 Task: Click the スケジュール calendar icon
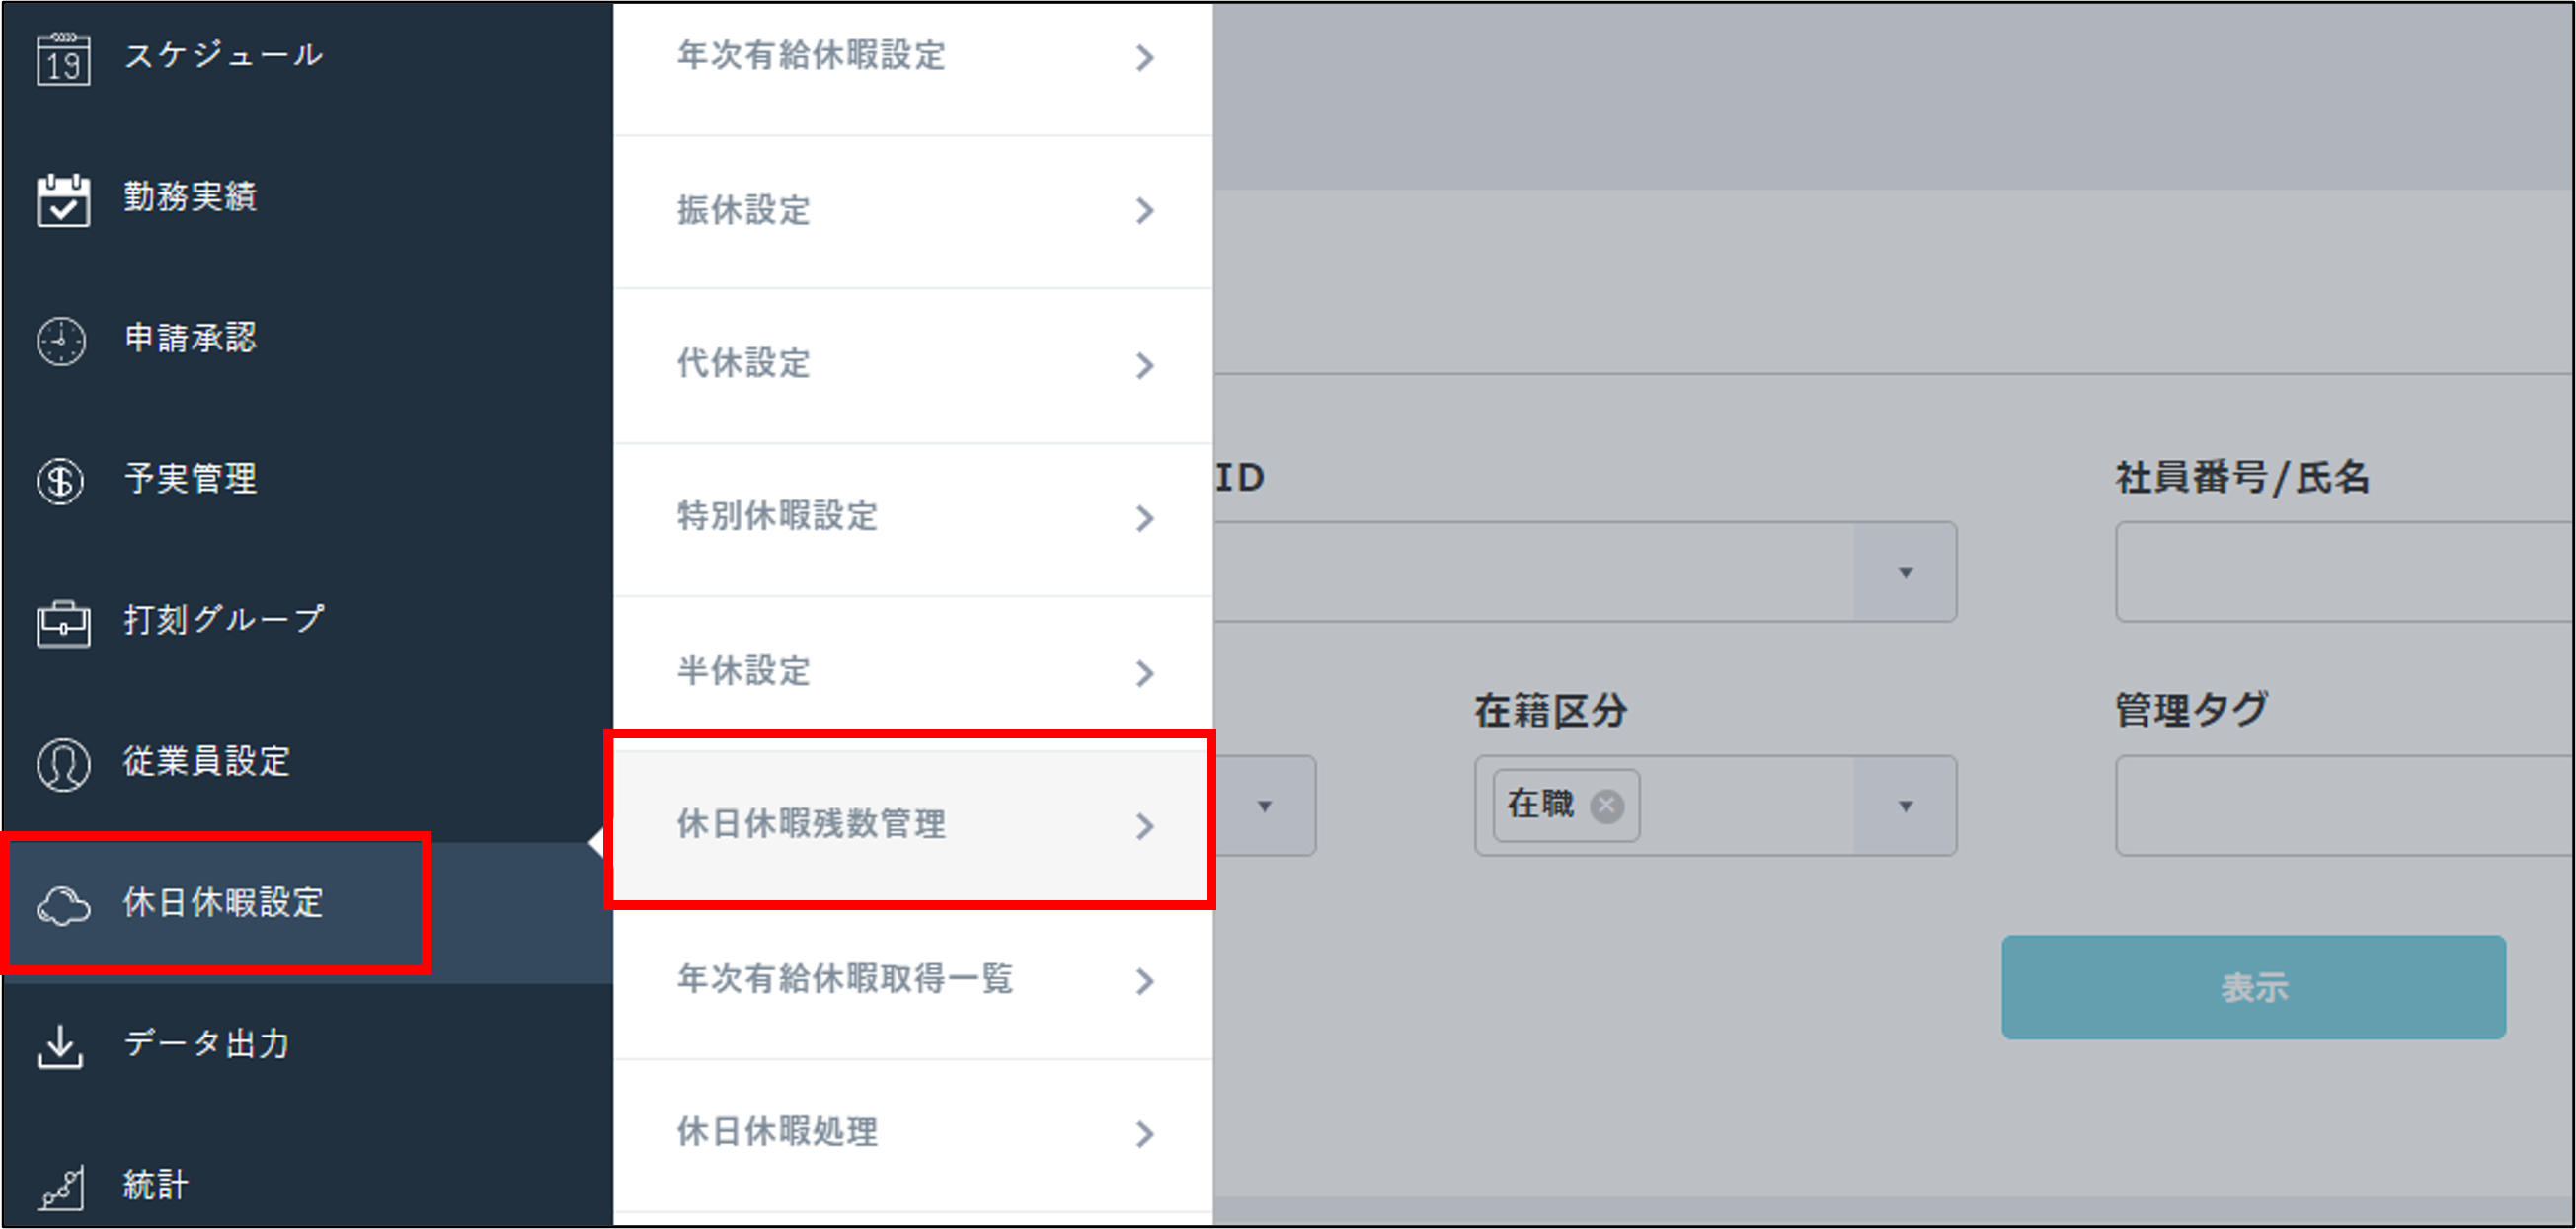tap(63, 59)
